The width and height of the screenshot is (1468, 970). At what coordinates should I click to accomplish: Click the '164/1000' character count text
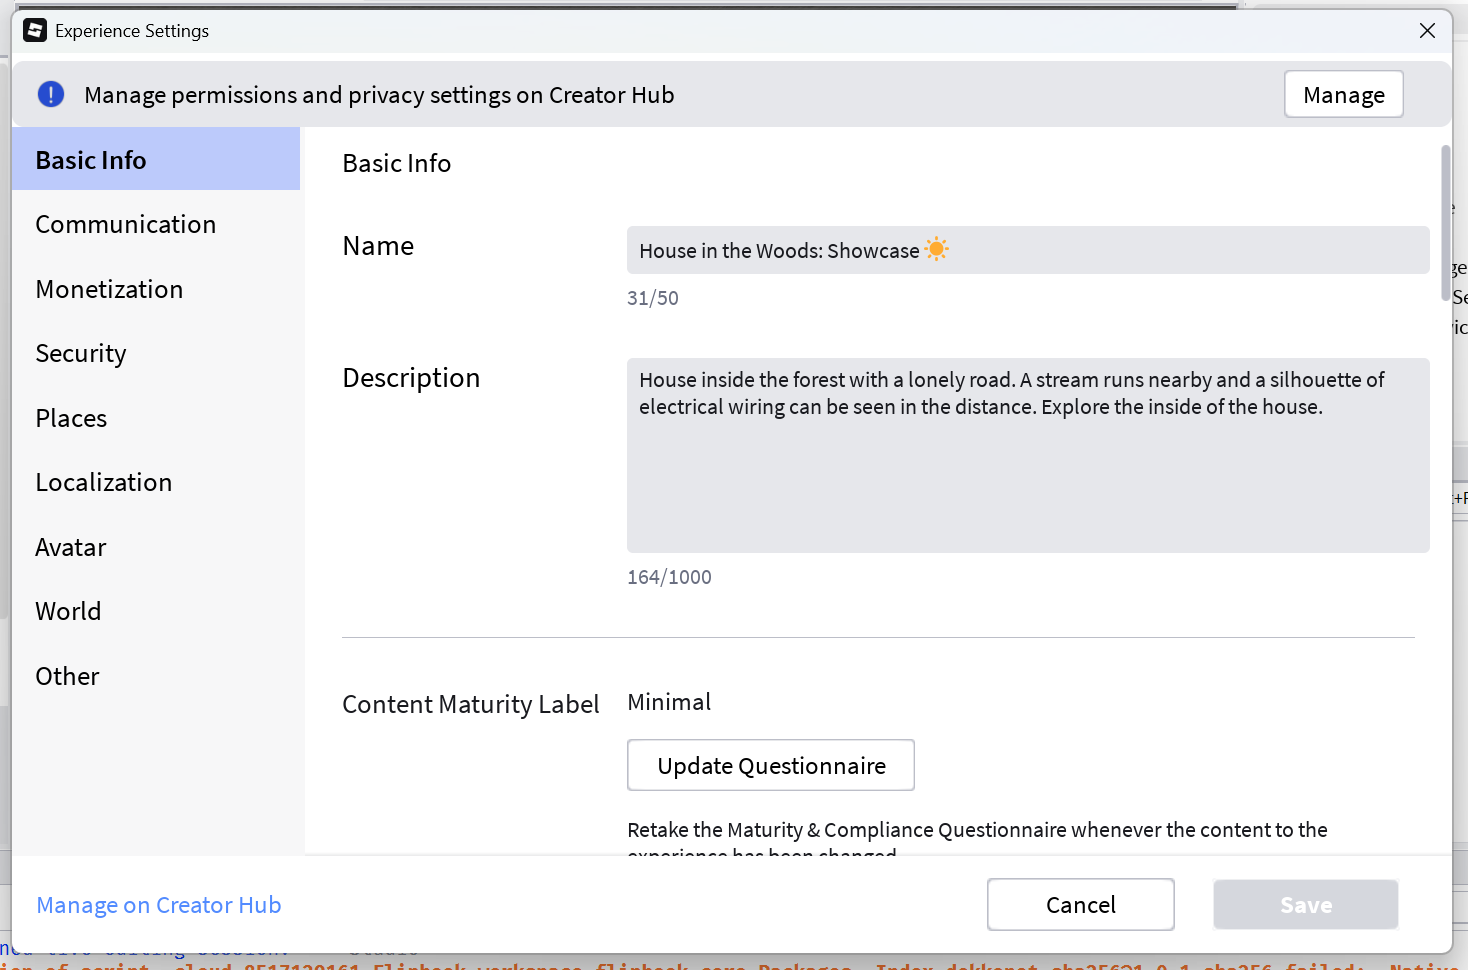click(x=669, y=577)
